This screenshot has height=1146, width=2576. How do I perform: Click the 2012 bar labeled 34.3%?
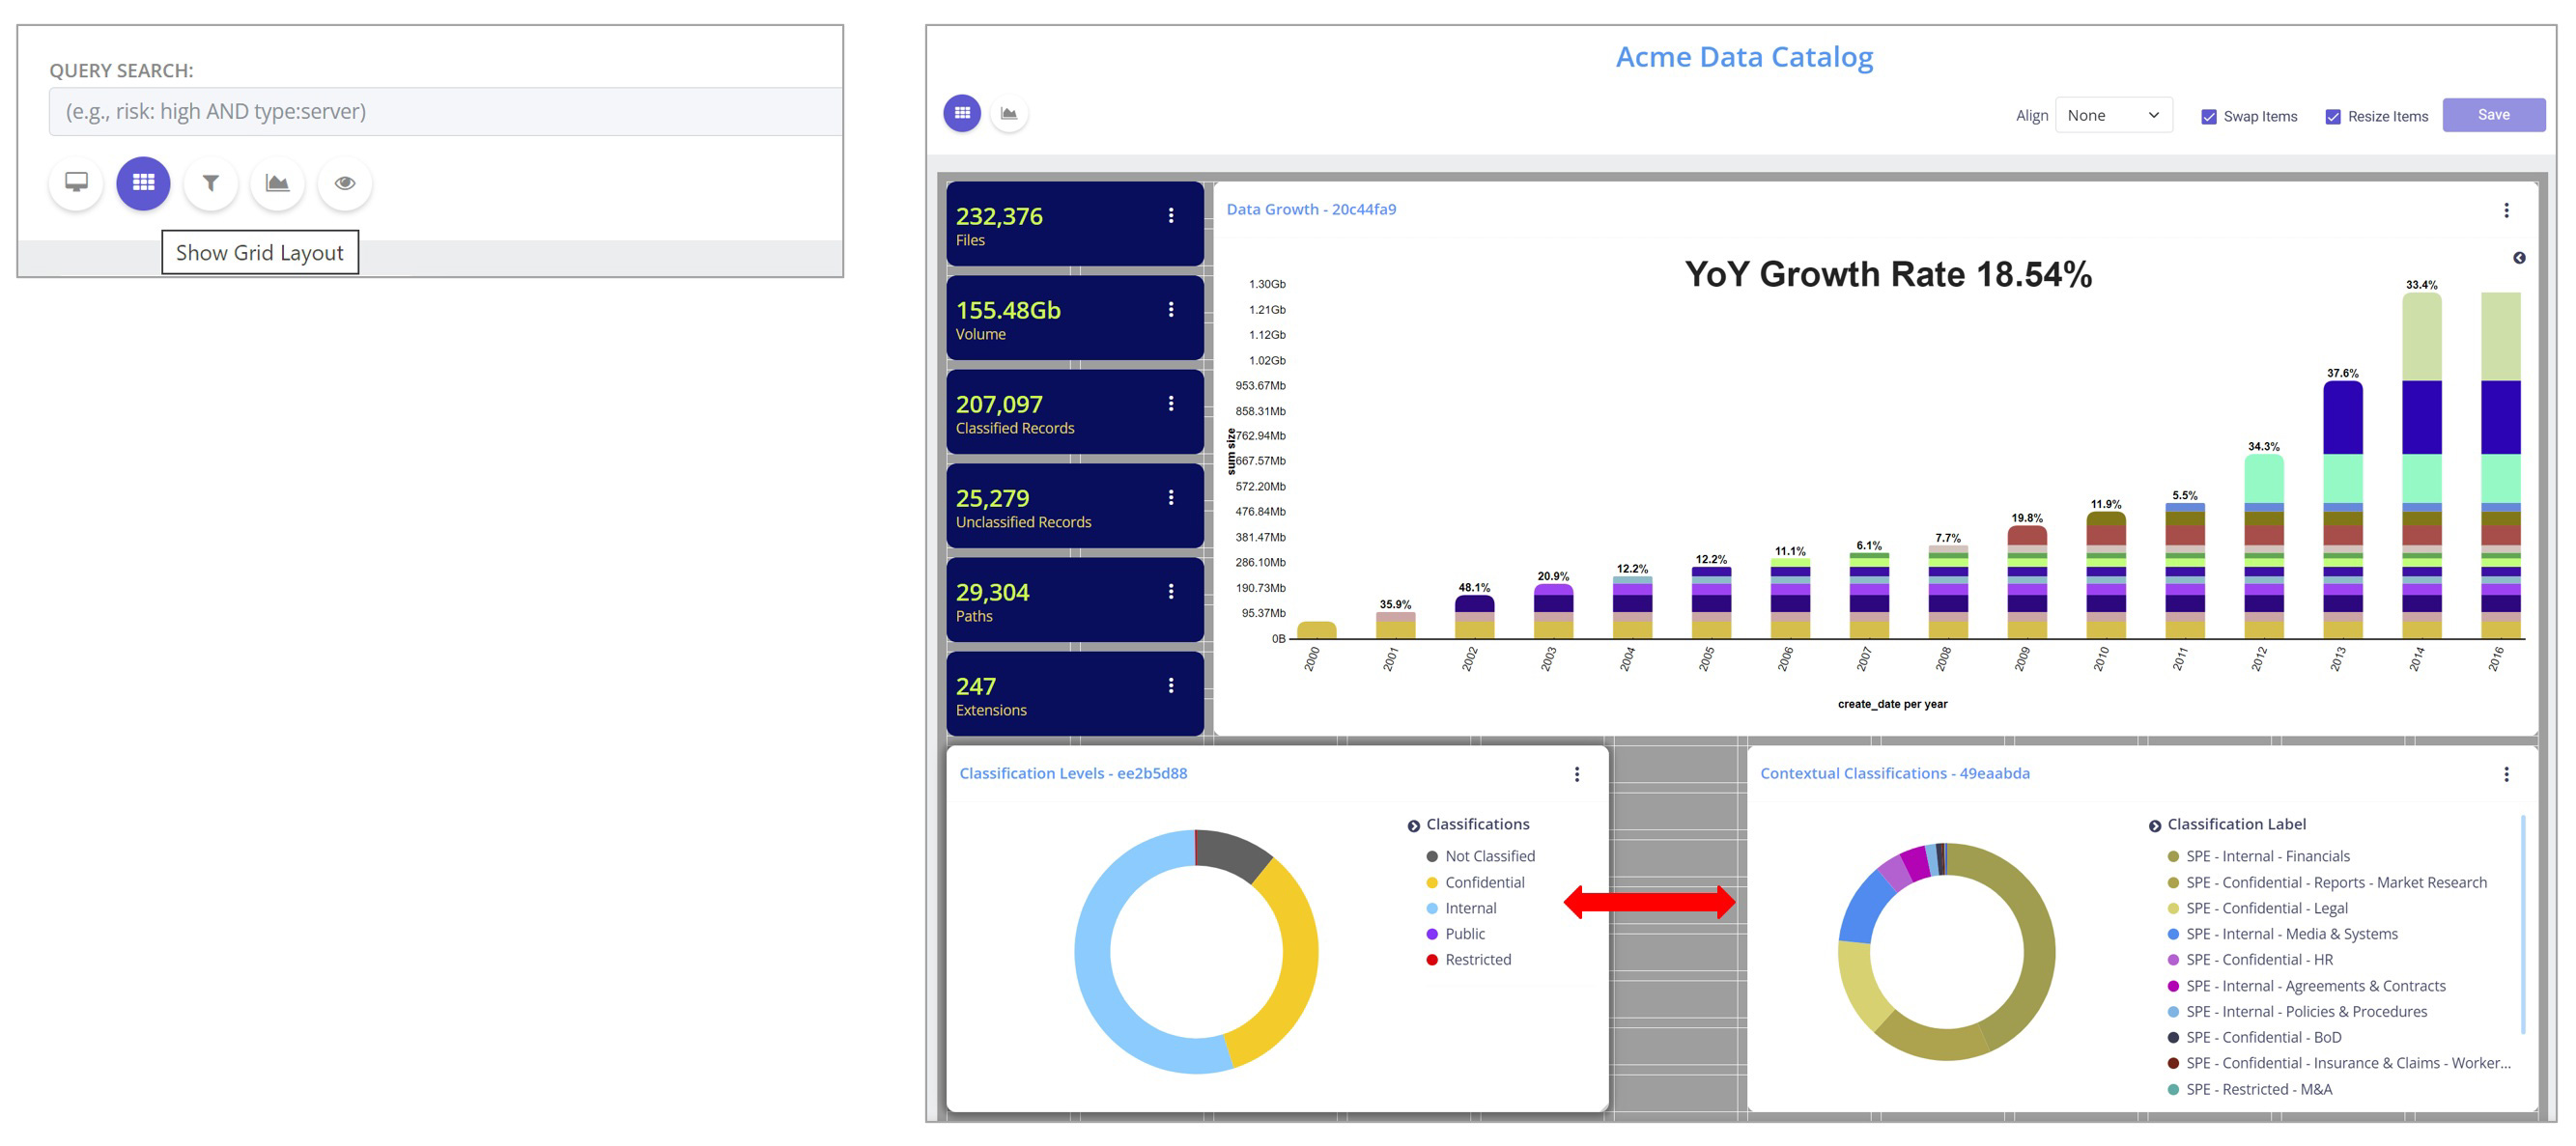coord(2263,547)
